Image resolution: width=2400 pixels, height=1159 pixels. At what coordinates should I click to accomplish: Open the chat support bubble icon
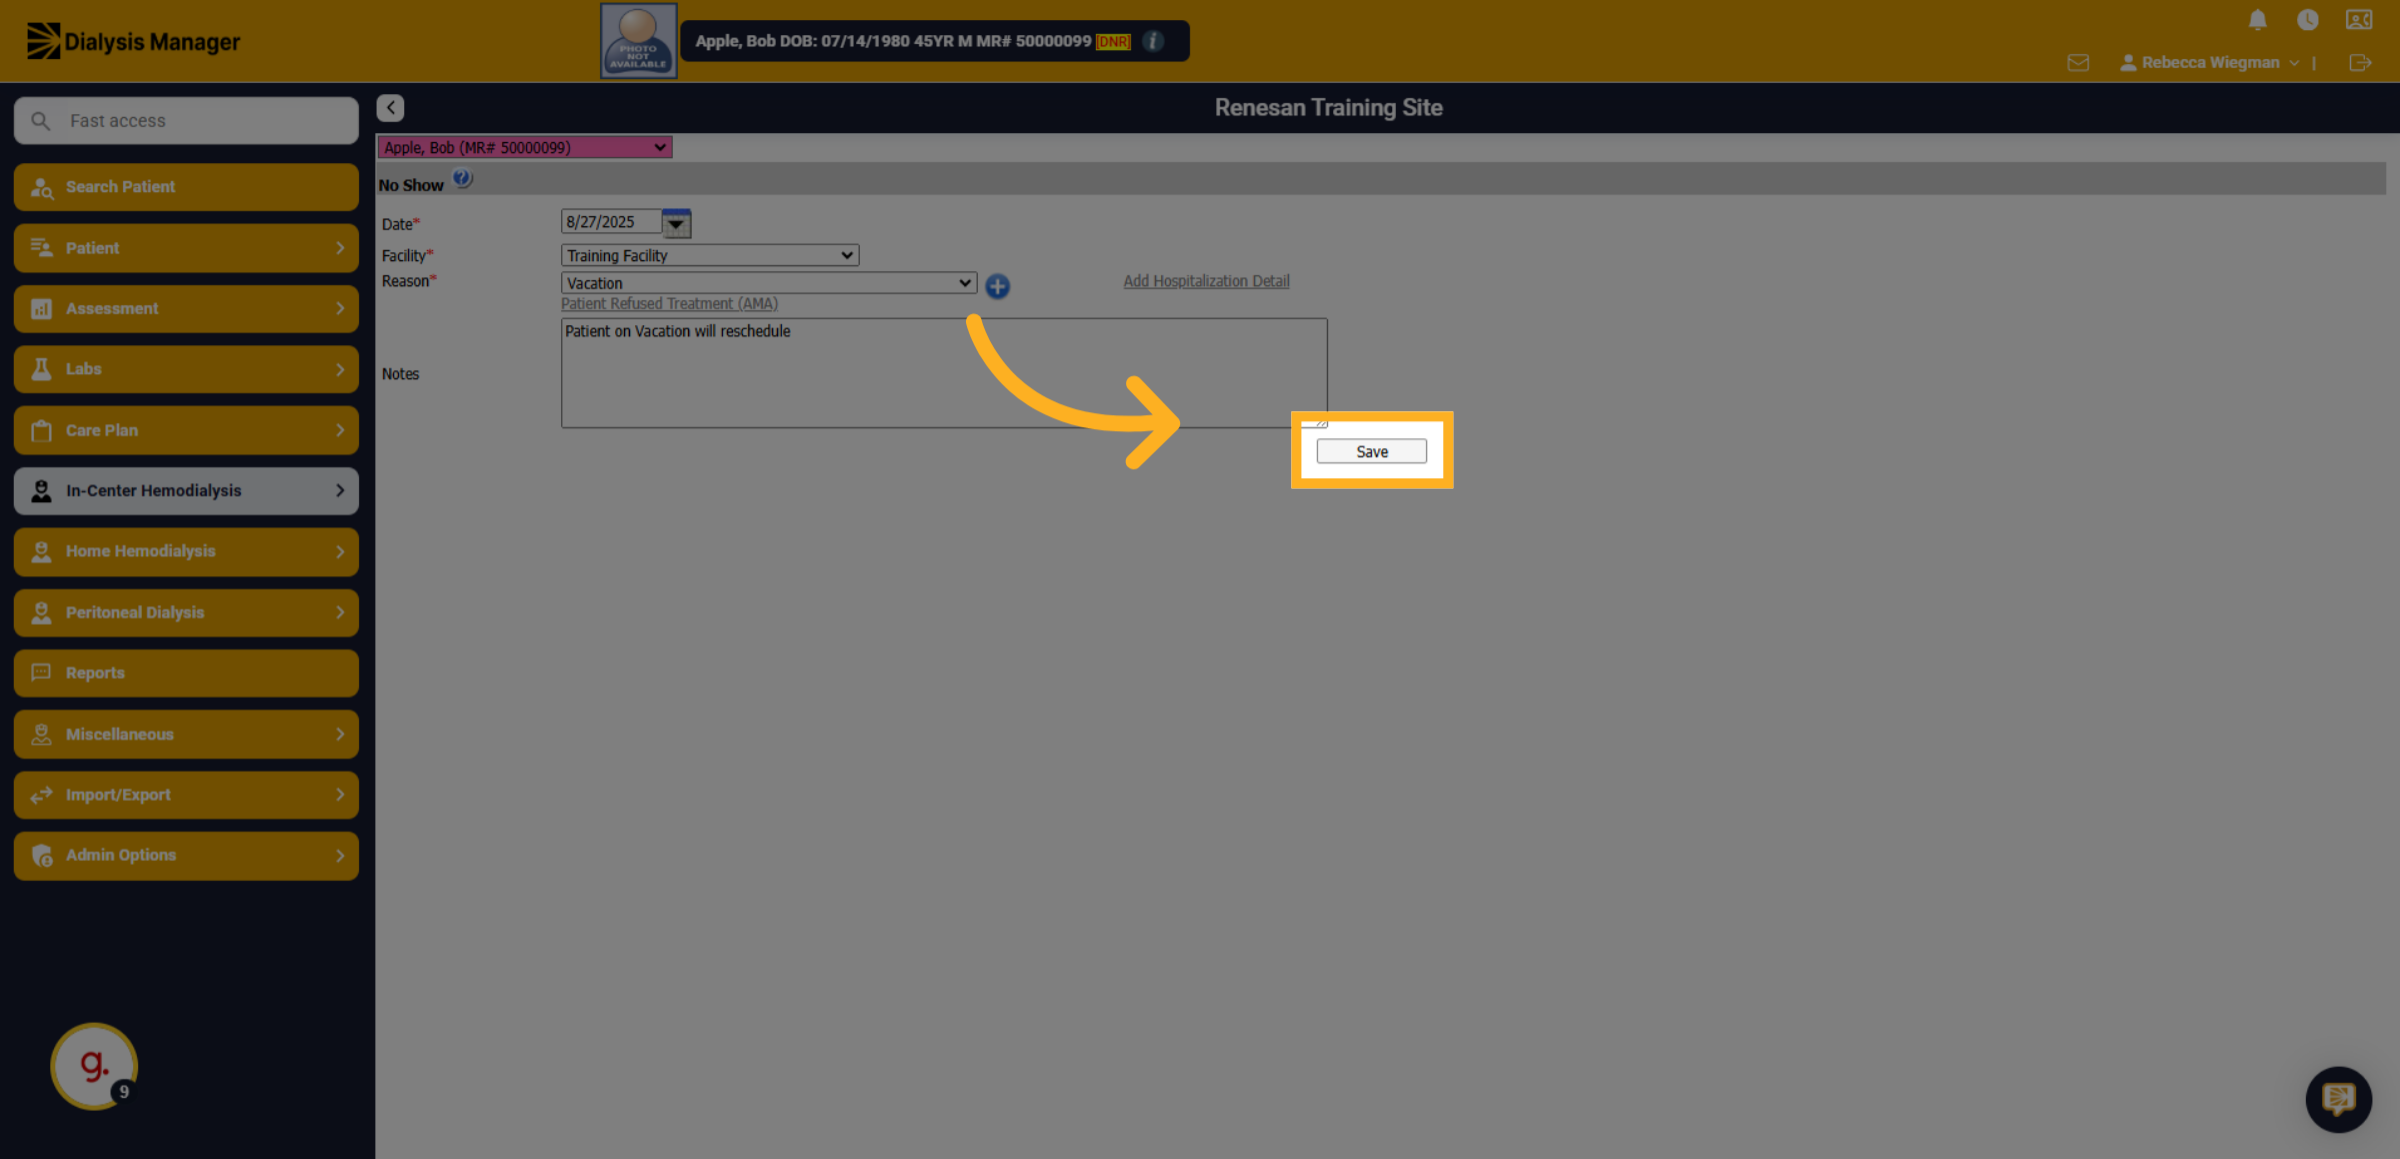click(x=2338, y=1099)
